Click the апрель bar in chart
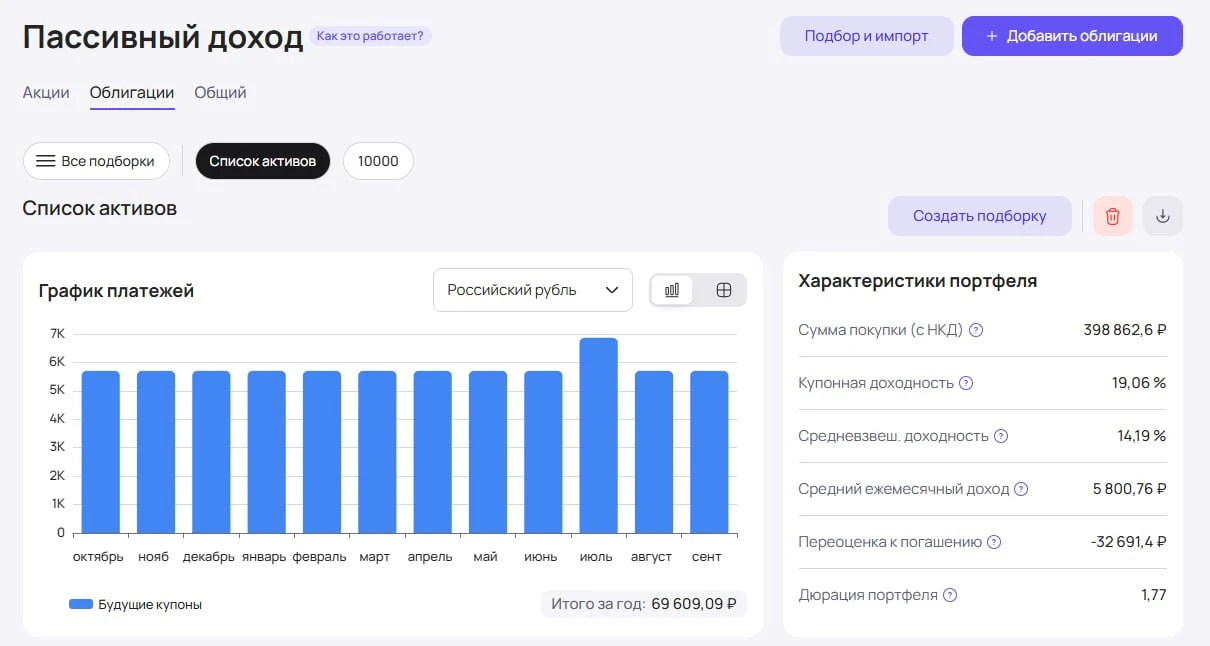The height and width of the screenshot is (646, 1210). point(433,452)
